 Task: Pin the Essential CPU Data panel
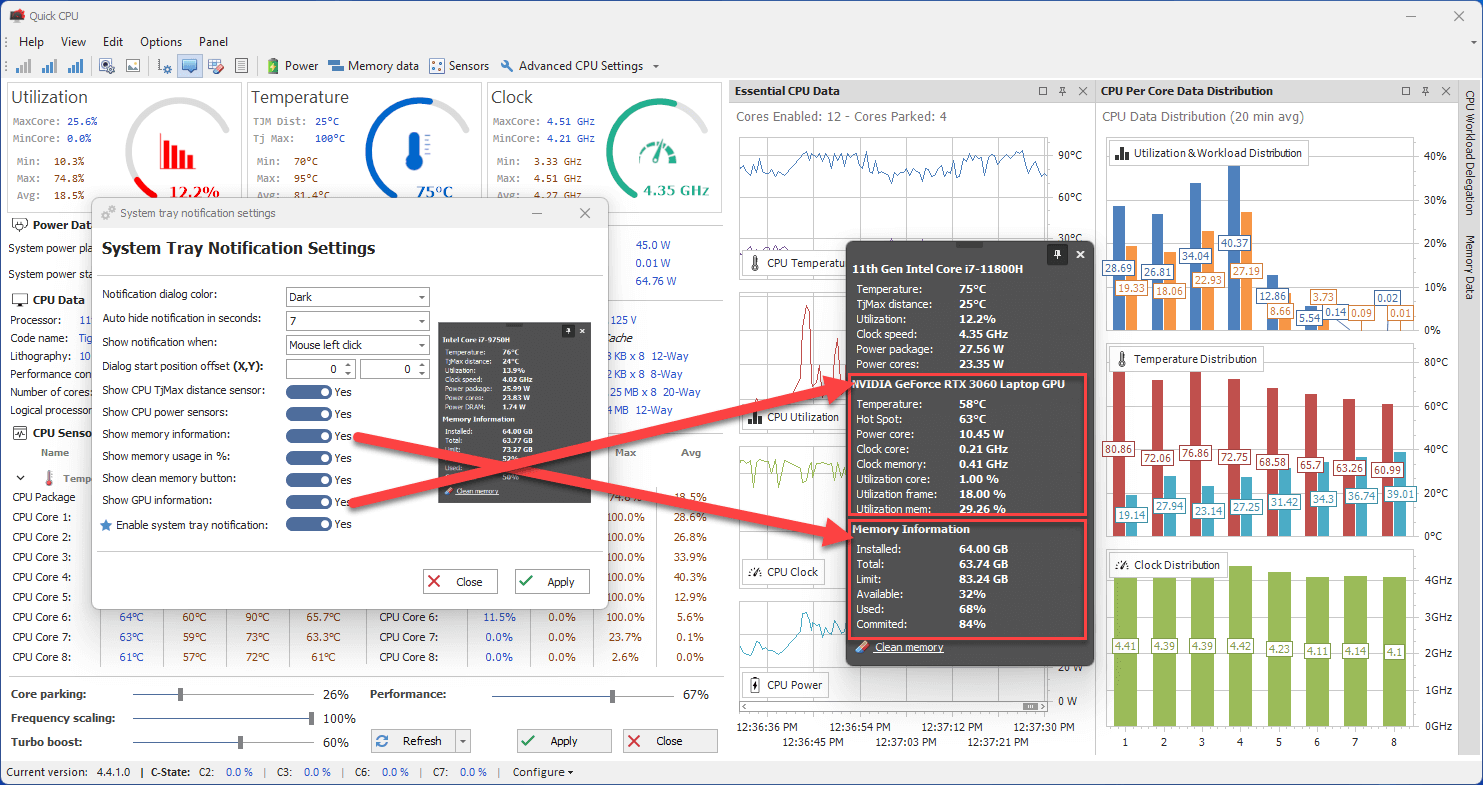point(1062,91)
